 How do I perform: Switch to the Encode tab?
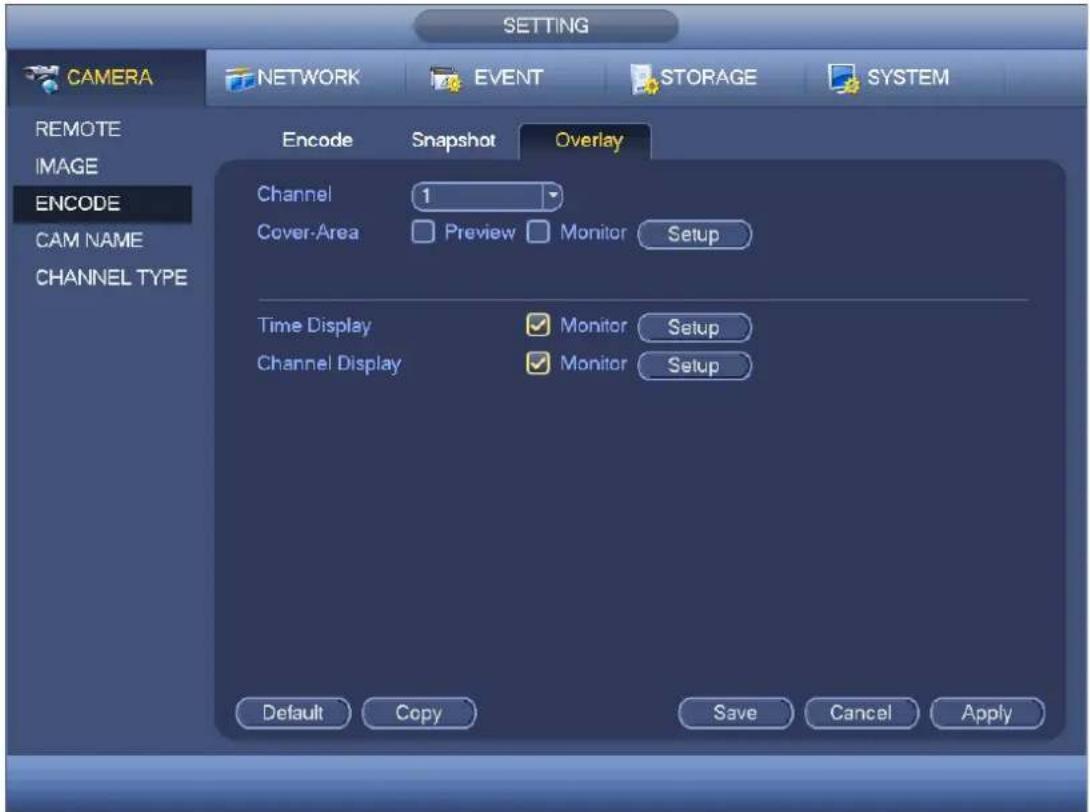coord(317,140)
